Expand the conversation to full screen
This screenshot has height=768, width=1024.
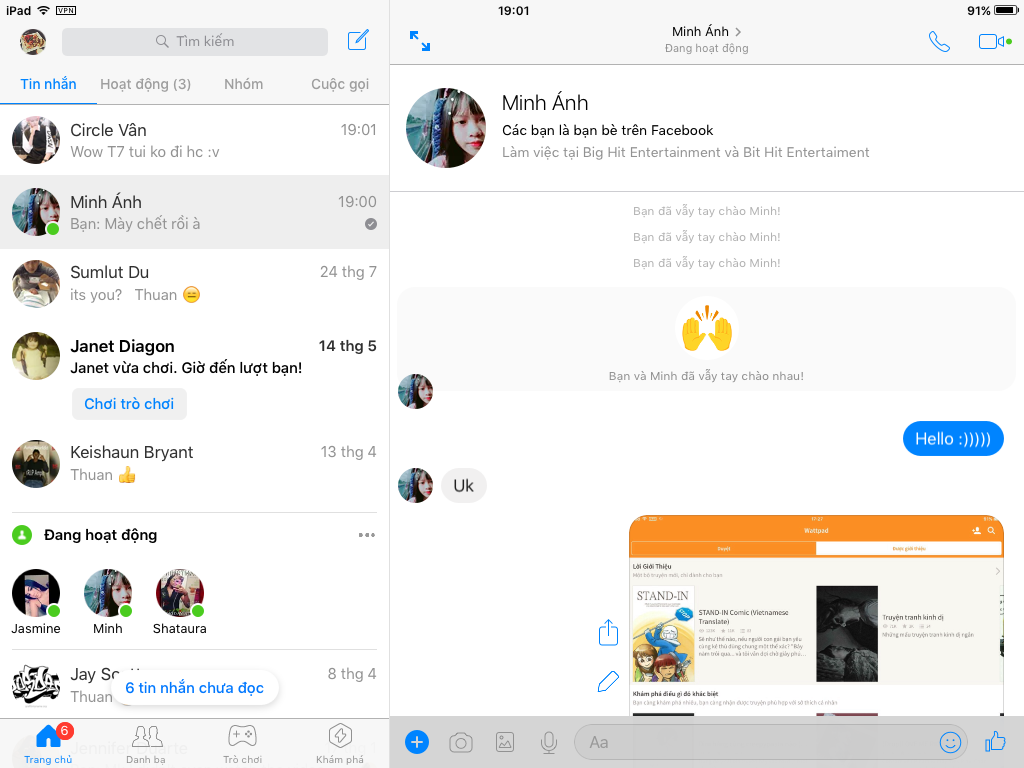(x=420, y=41)
